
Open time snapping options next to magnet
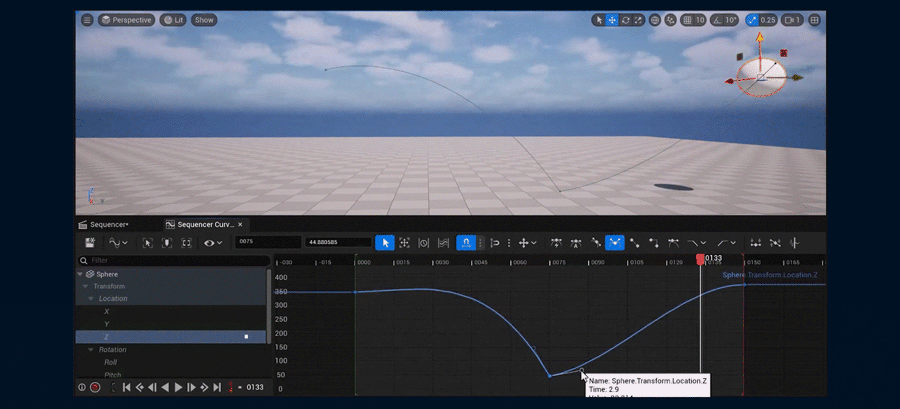point(480,243)
